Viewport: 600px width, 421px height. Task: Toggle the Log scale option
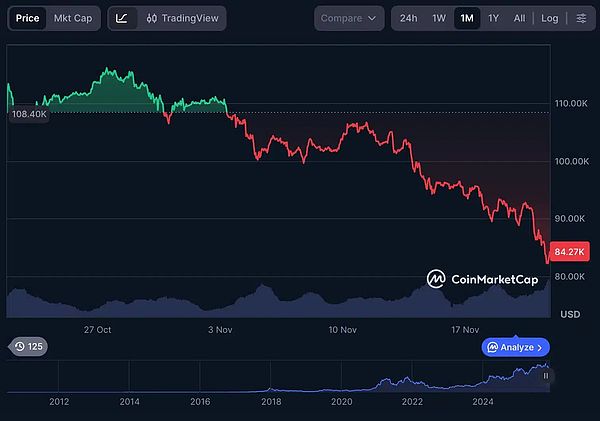(550, 18)
